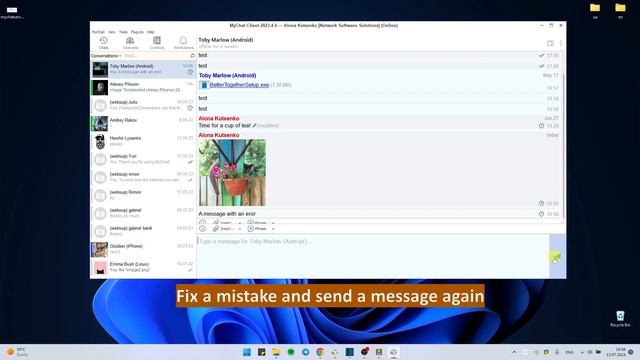Open Google Chrome from the taskbar

[x=320, y=352]
